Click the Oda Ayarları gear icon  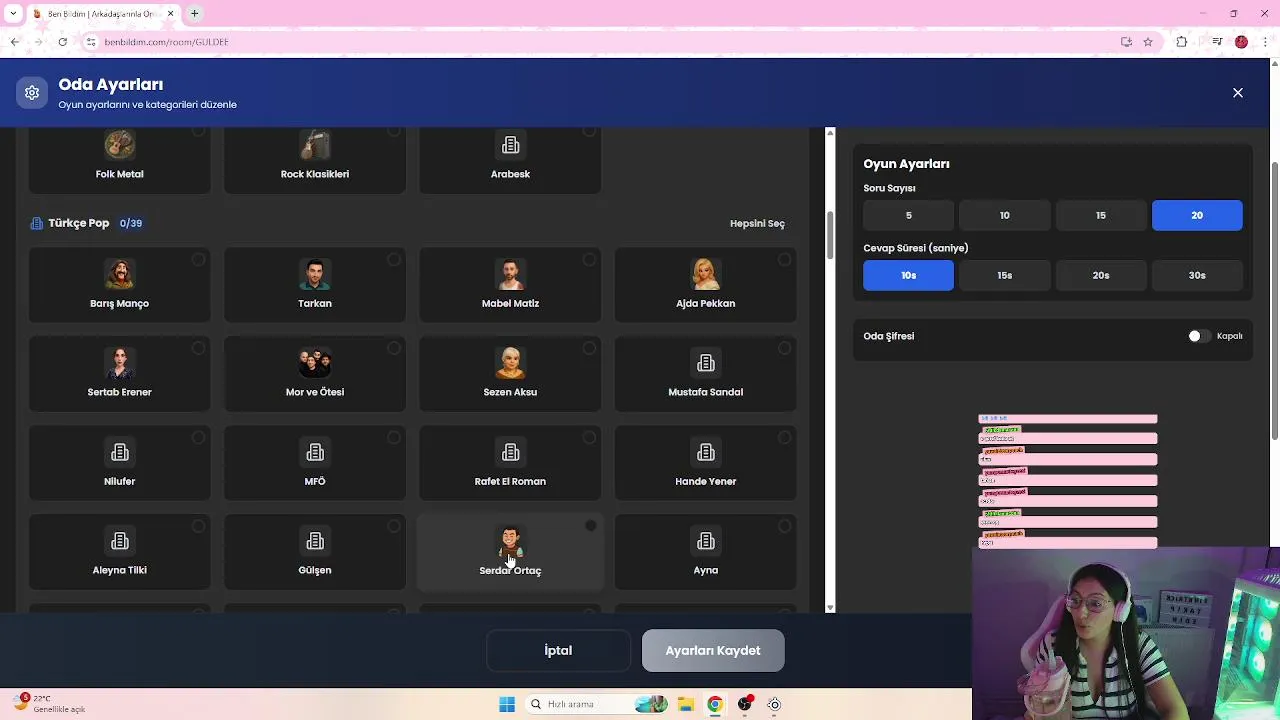[32, 92]
